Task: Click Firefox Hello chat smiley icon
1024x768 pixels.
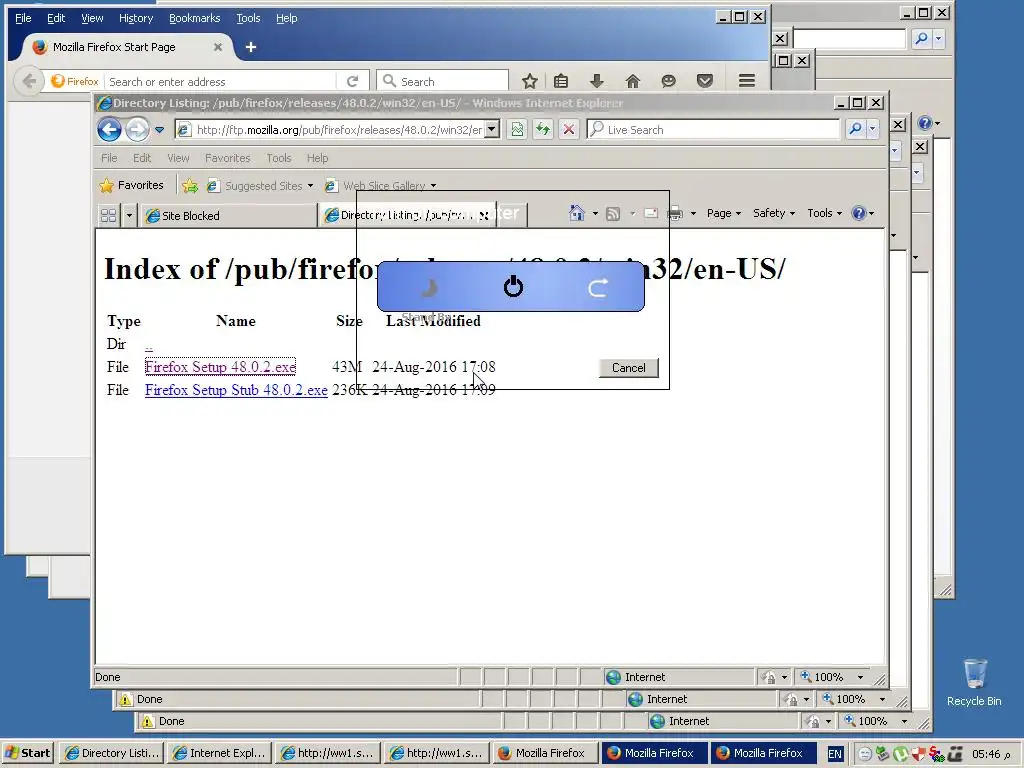Action: click(x=668, y=81)
